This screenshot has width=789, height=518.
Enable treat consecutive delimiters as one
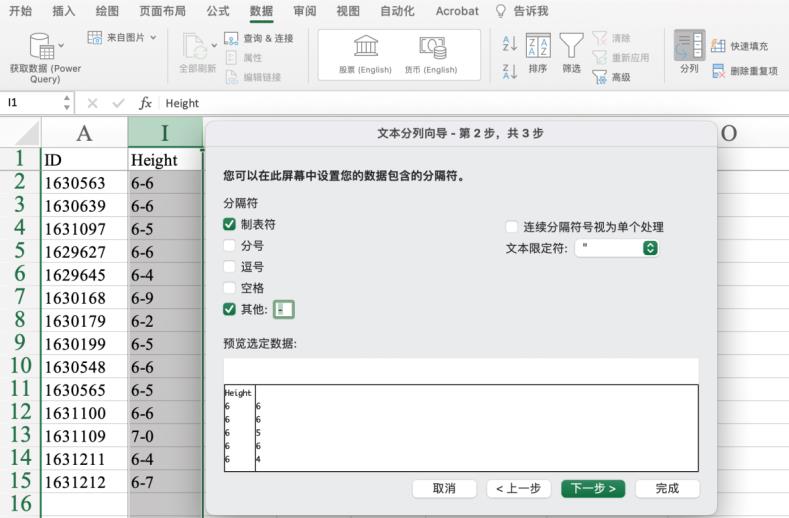(x=512, y=227)
